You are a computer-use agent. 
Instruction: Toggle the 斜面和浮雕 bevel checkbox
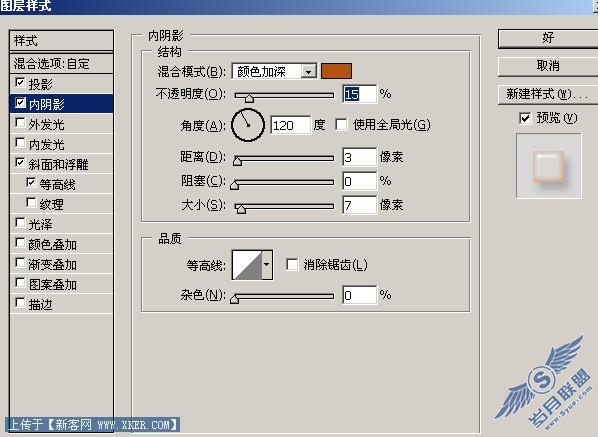20,163
